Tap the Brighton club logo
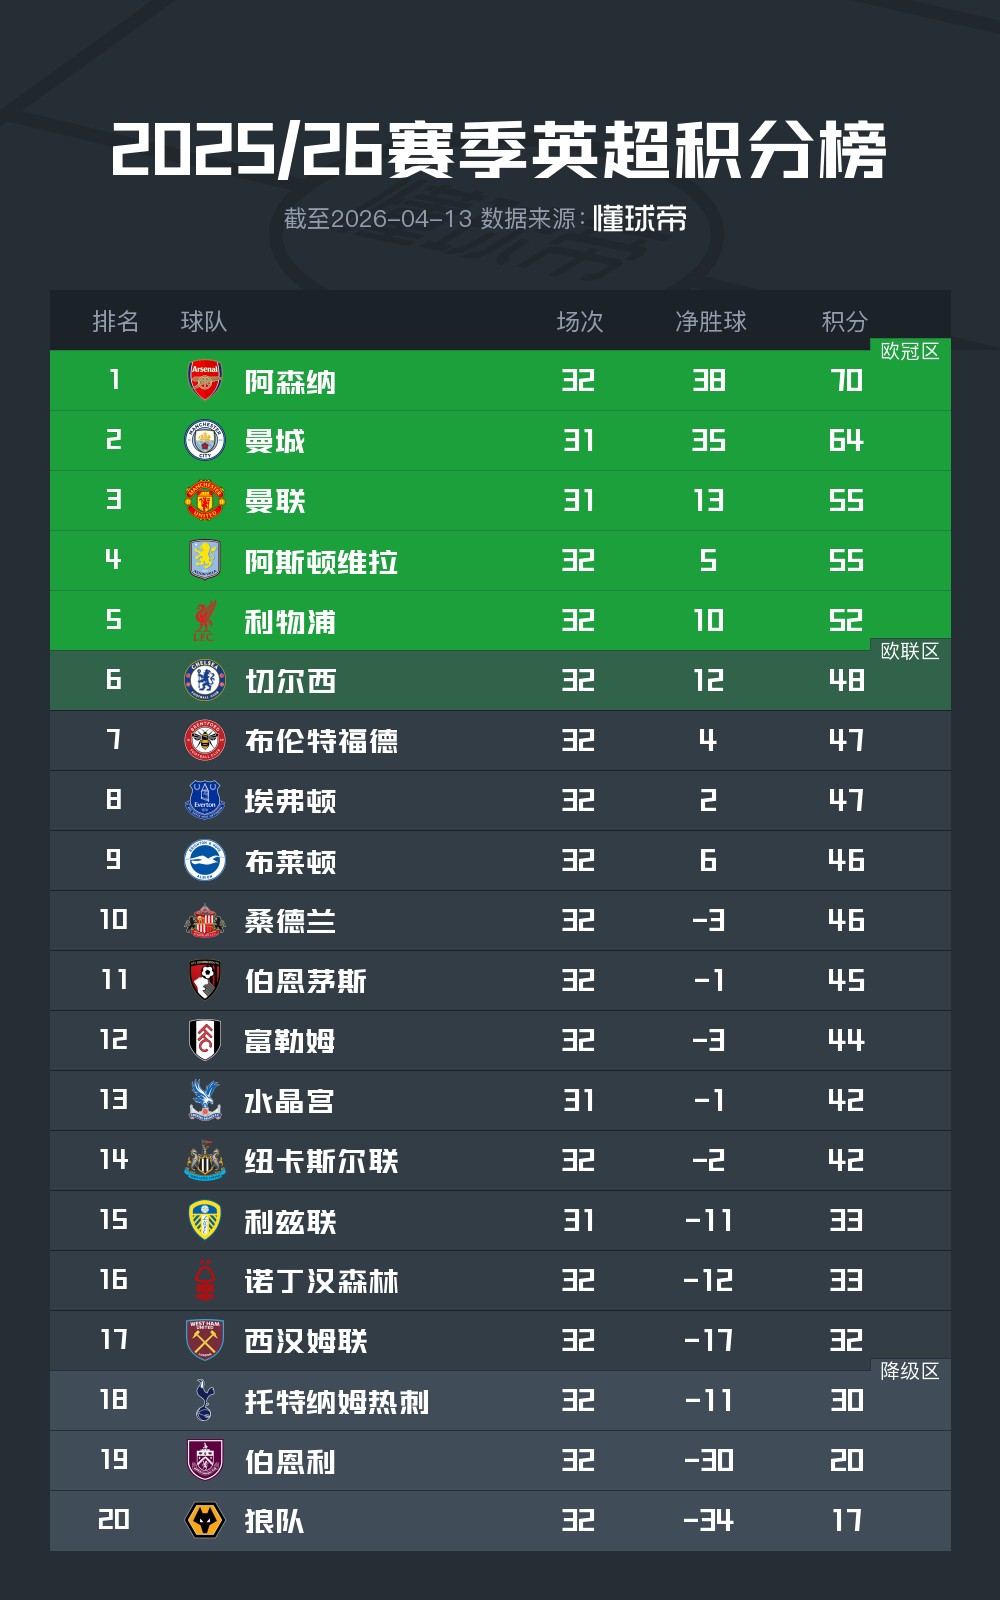The width and height of the screenshot is (1000, 1600). coord(205,860)
